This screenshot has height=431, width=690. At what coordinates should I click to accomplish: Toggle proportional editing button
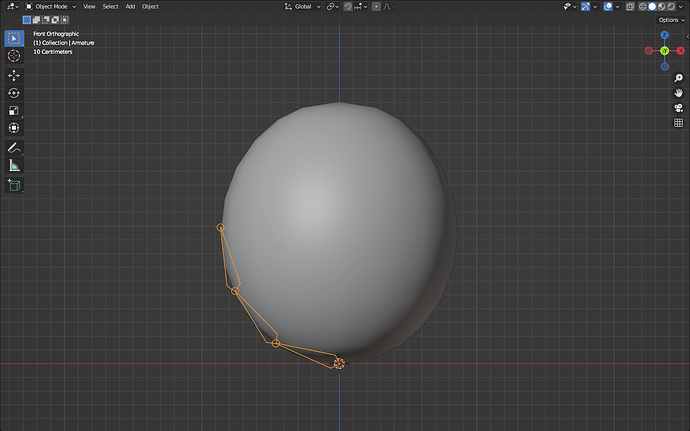[x=376, y=7]
